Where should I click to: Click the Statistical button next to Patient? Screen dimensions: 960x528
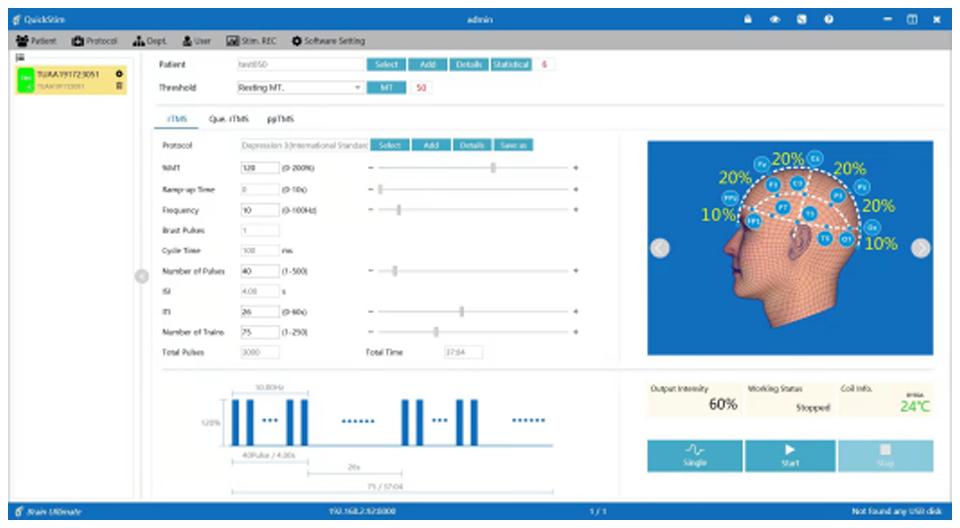[x=510, y=64]
